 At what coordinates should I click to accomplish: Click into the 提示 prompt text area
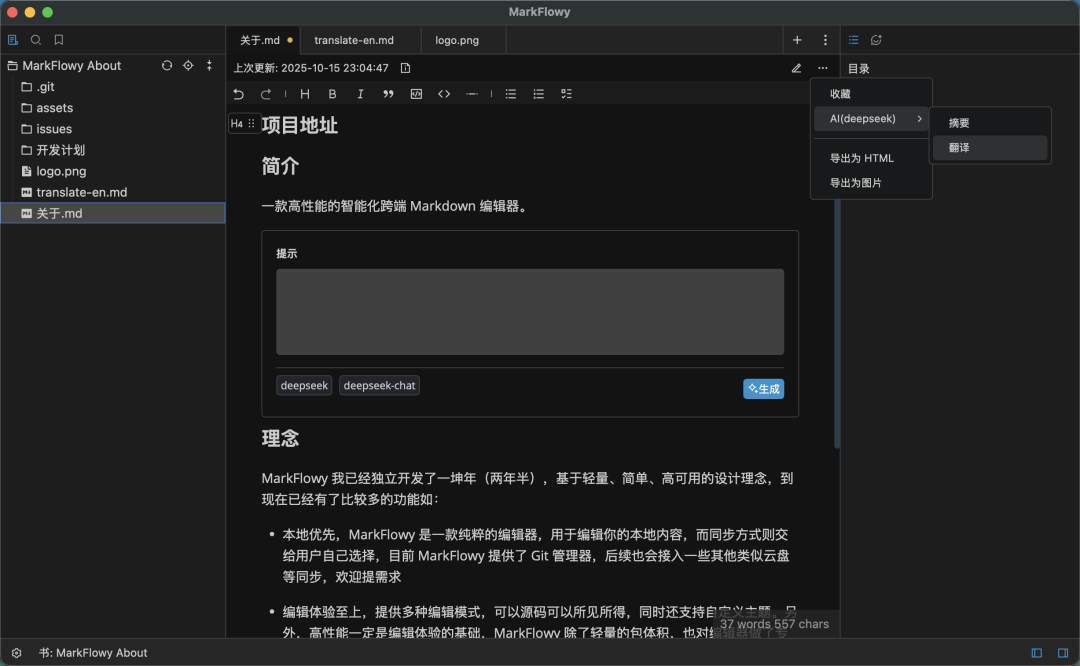(529, 311)
